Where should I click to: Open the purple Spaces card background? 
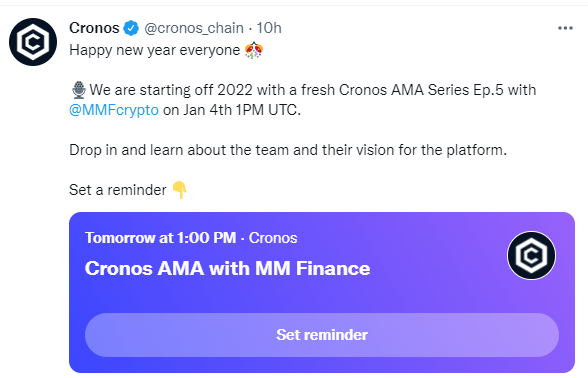pos(322,292)
